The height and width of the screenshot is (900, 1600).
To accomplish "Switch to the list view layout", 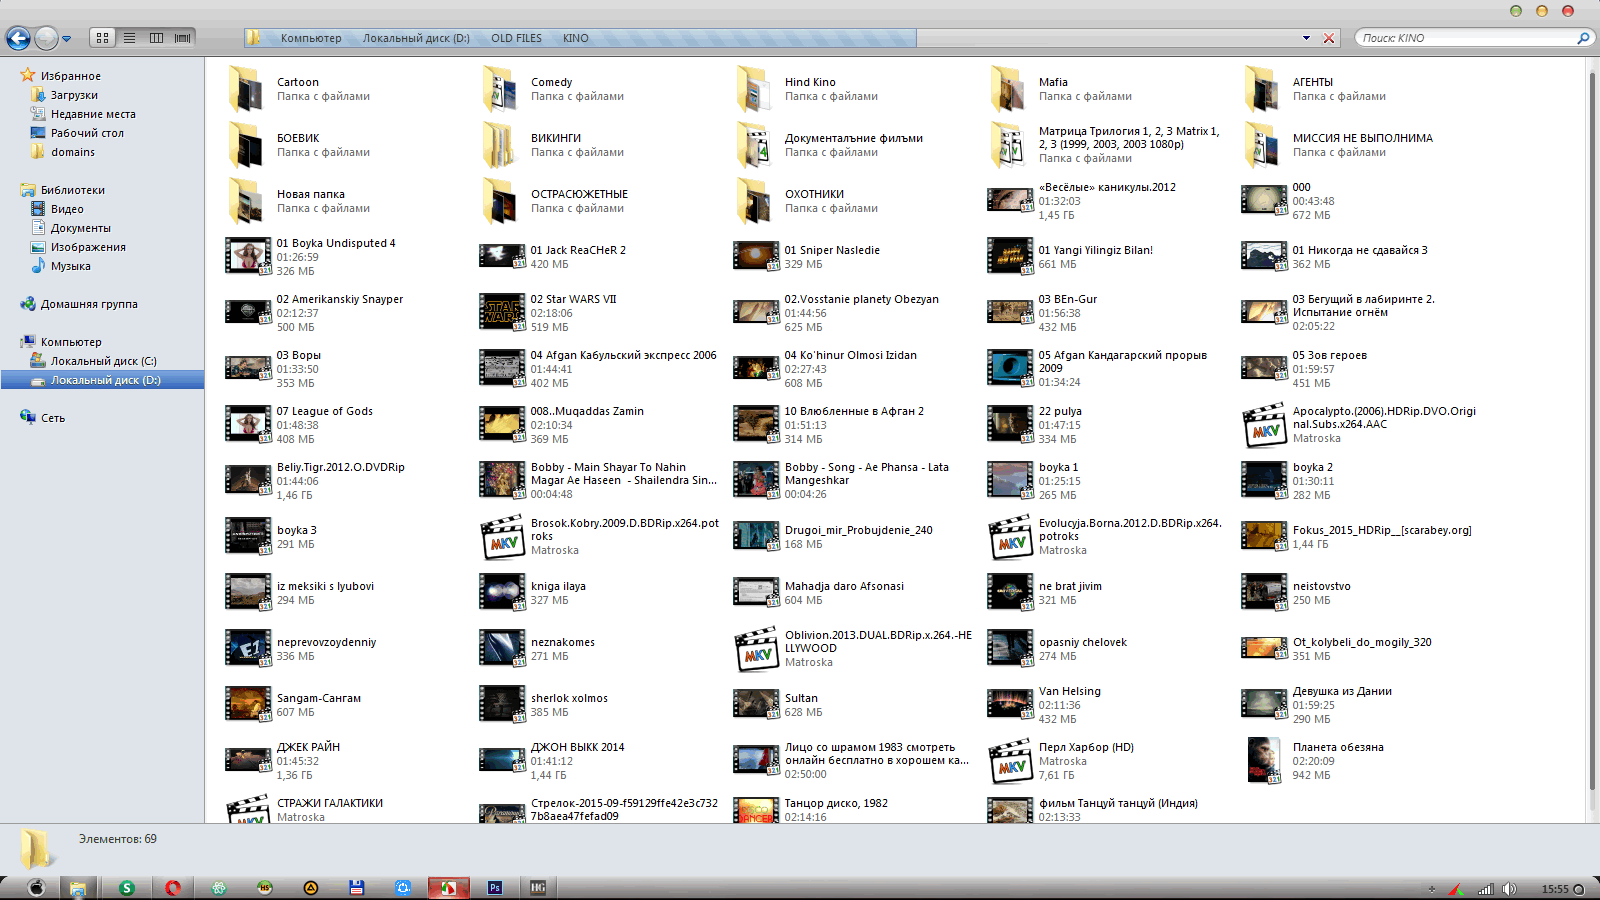I will (129, 38).
